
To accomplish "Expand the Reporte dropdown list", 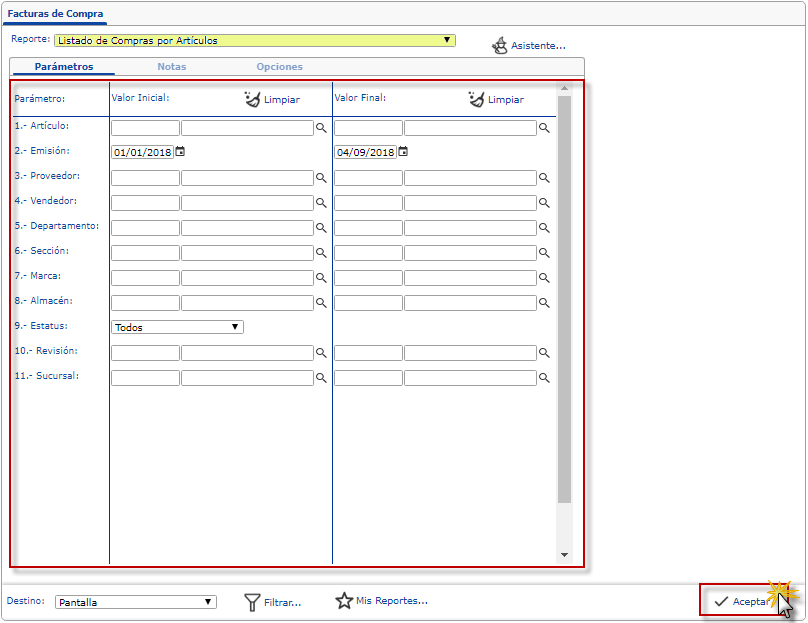I will point(447,41).
